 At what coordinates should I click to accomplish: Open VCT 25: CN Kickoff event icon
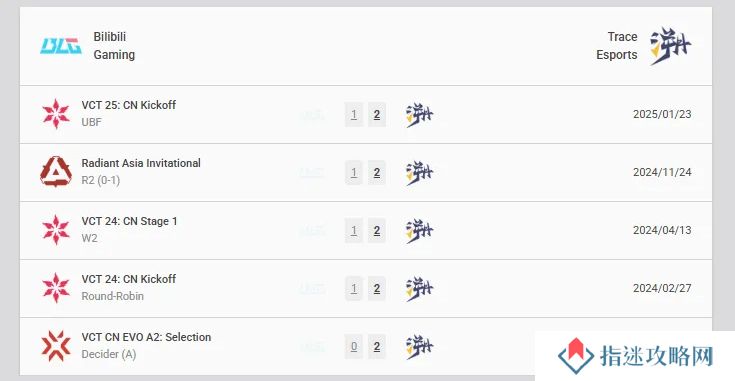(x=56, y=114)
